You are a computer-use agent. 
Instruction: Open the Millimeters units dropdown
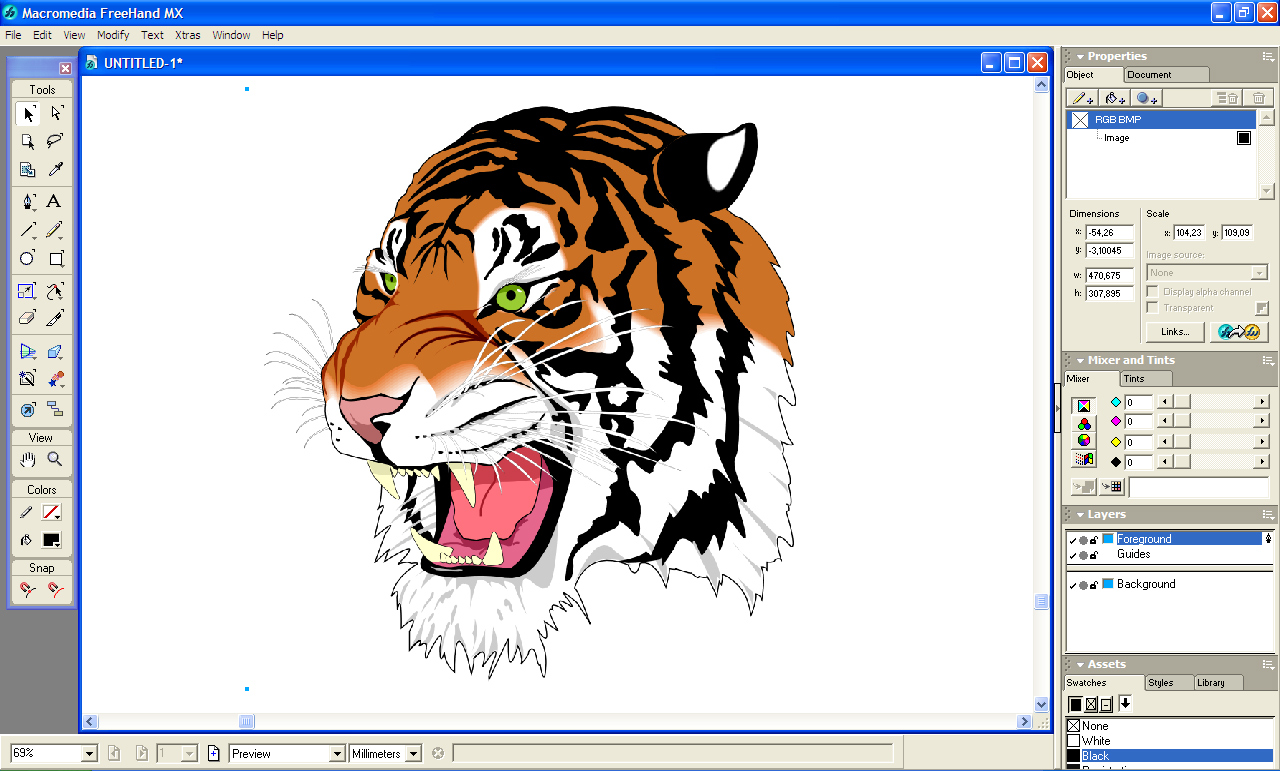point(414,754)
